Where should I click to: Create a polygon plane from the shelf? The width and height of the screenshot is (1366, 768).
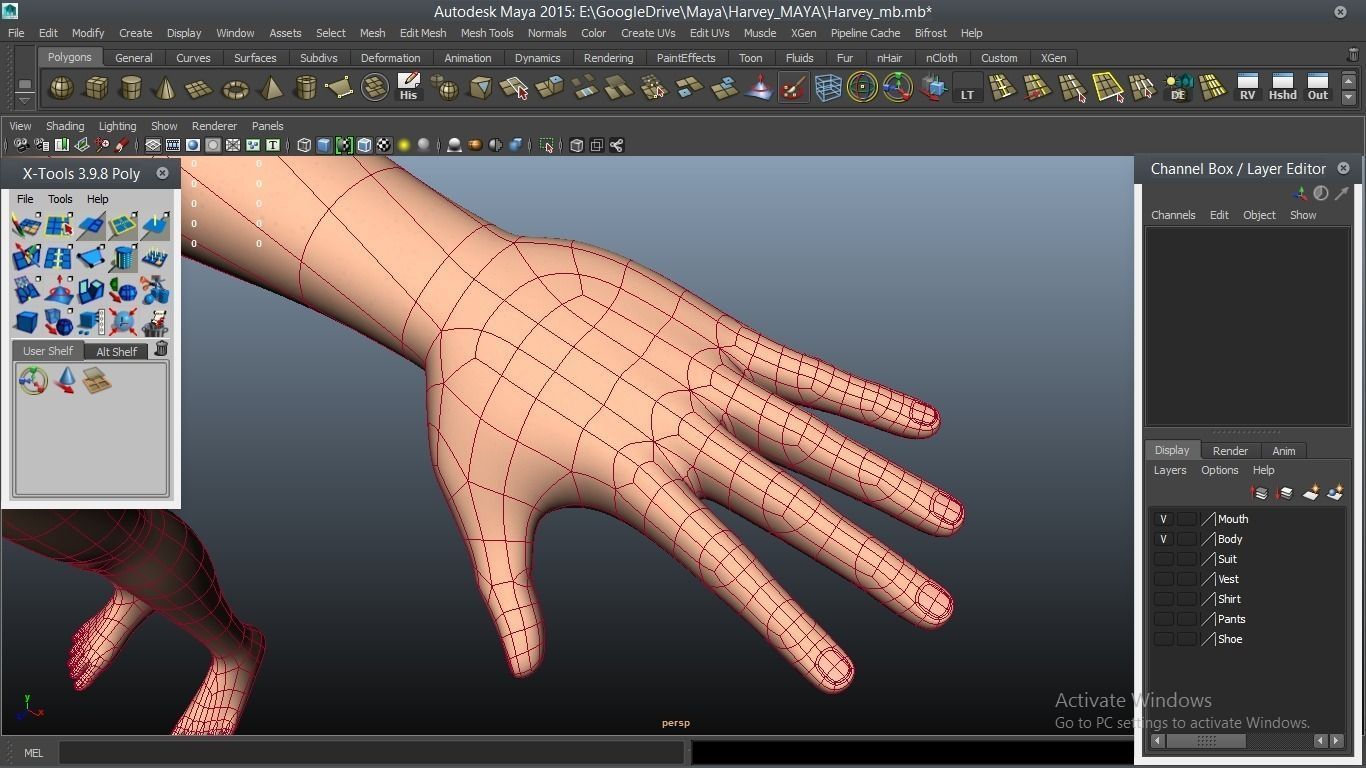[200, 88]
